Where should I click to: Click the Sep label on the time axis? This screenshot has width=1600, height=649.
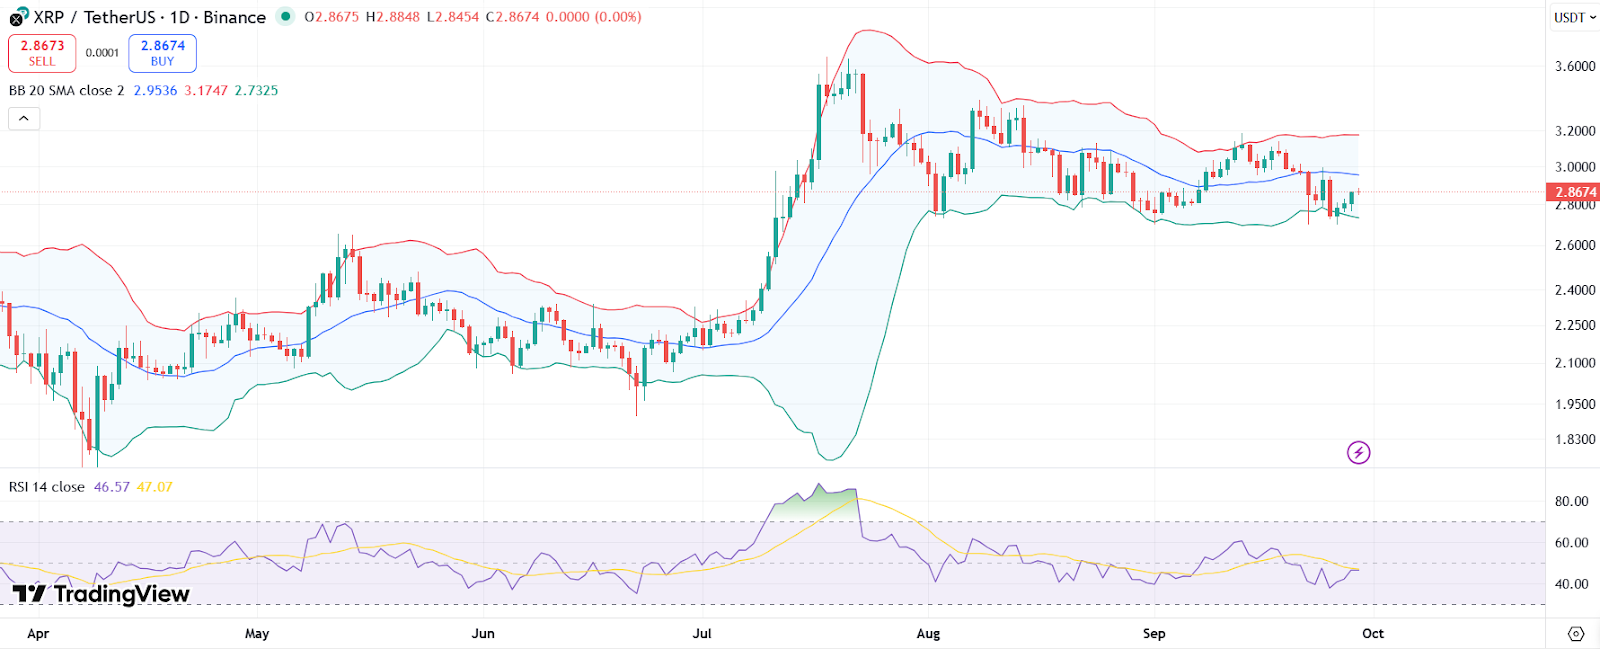click(1154, 634)
